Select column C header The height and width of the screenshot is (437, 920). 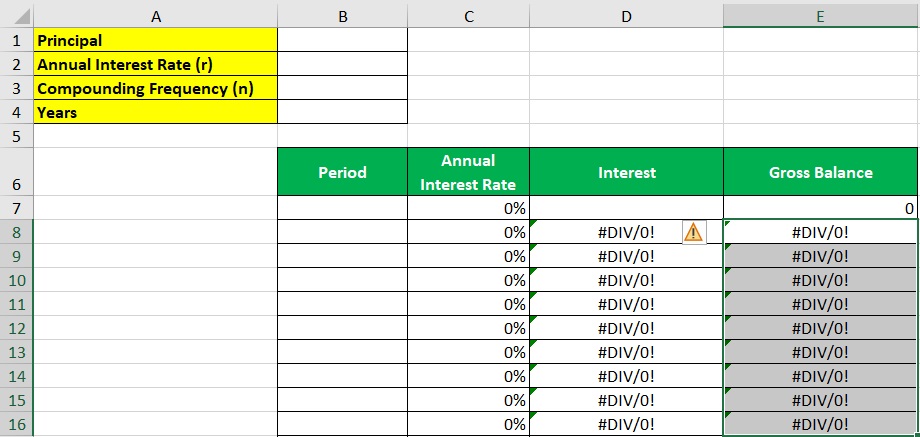point(468,16)
